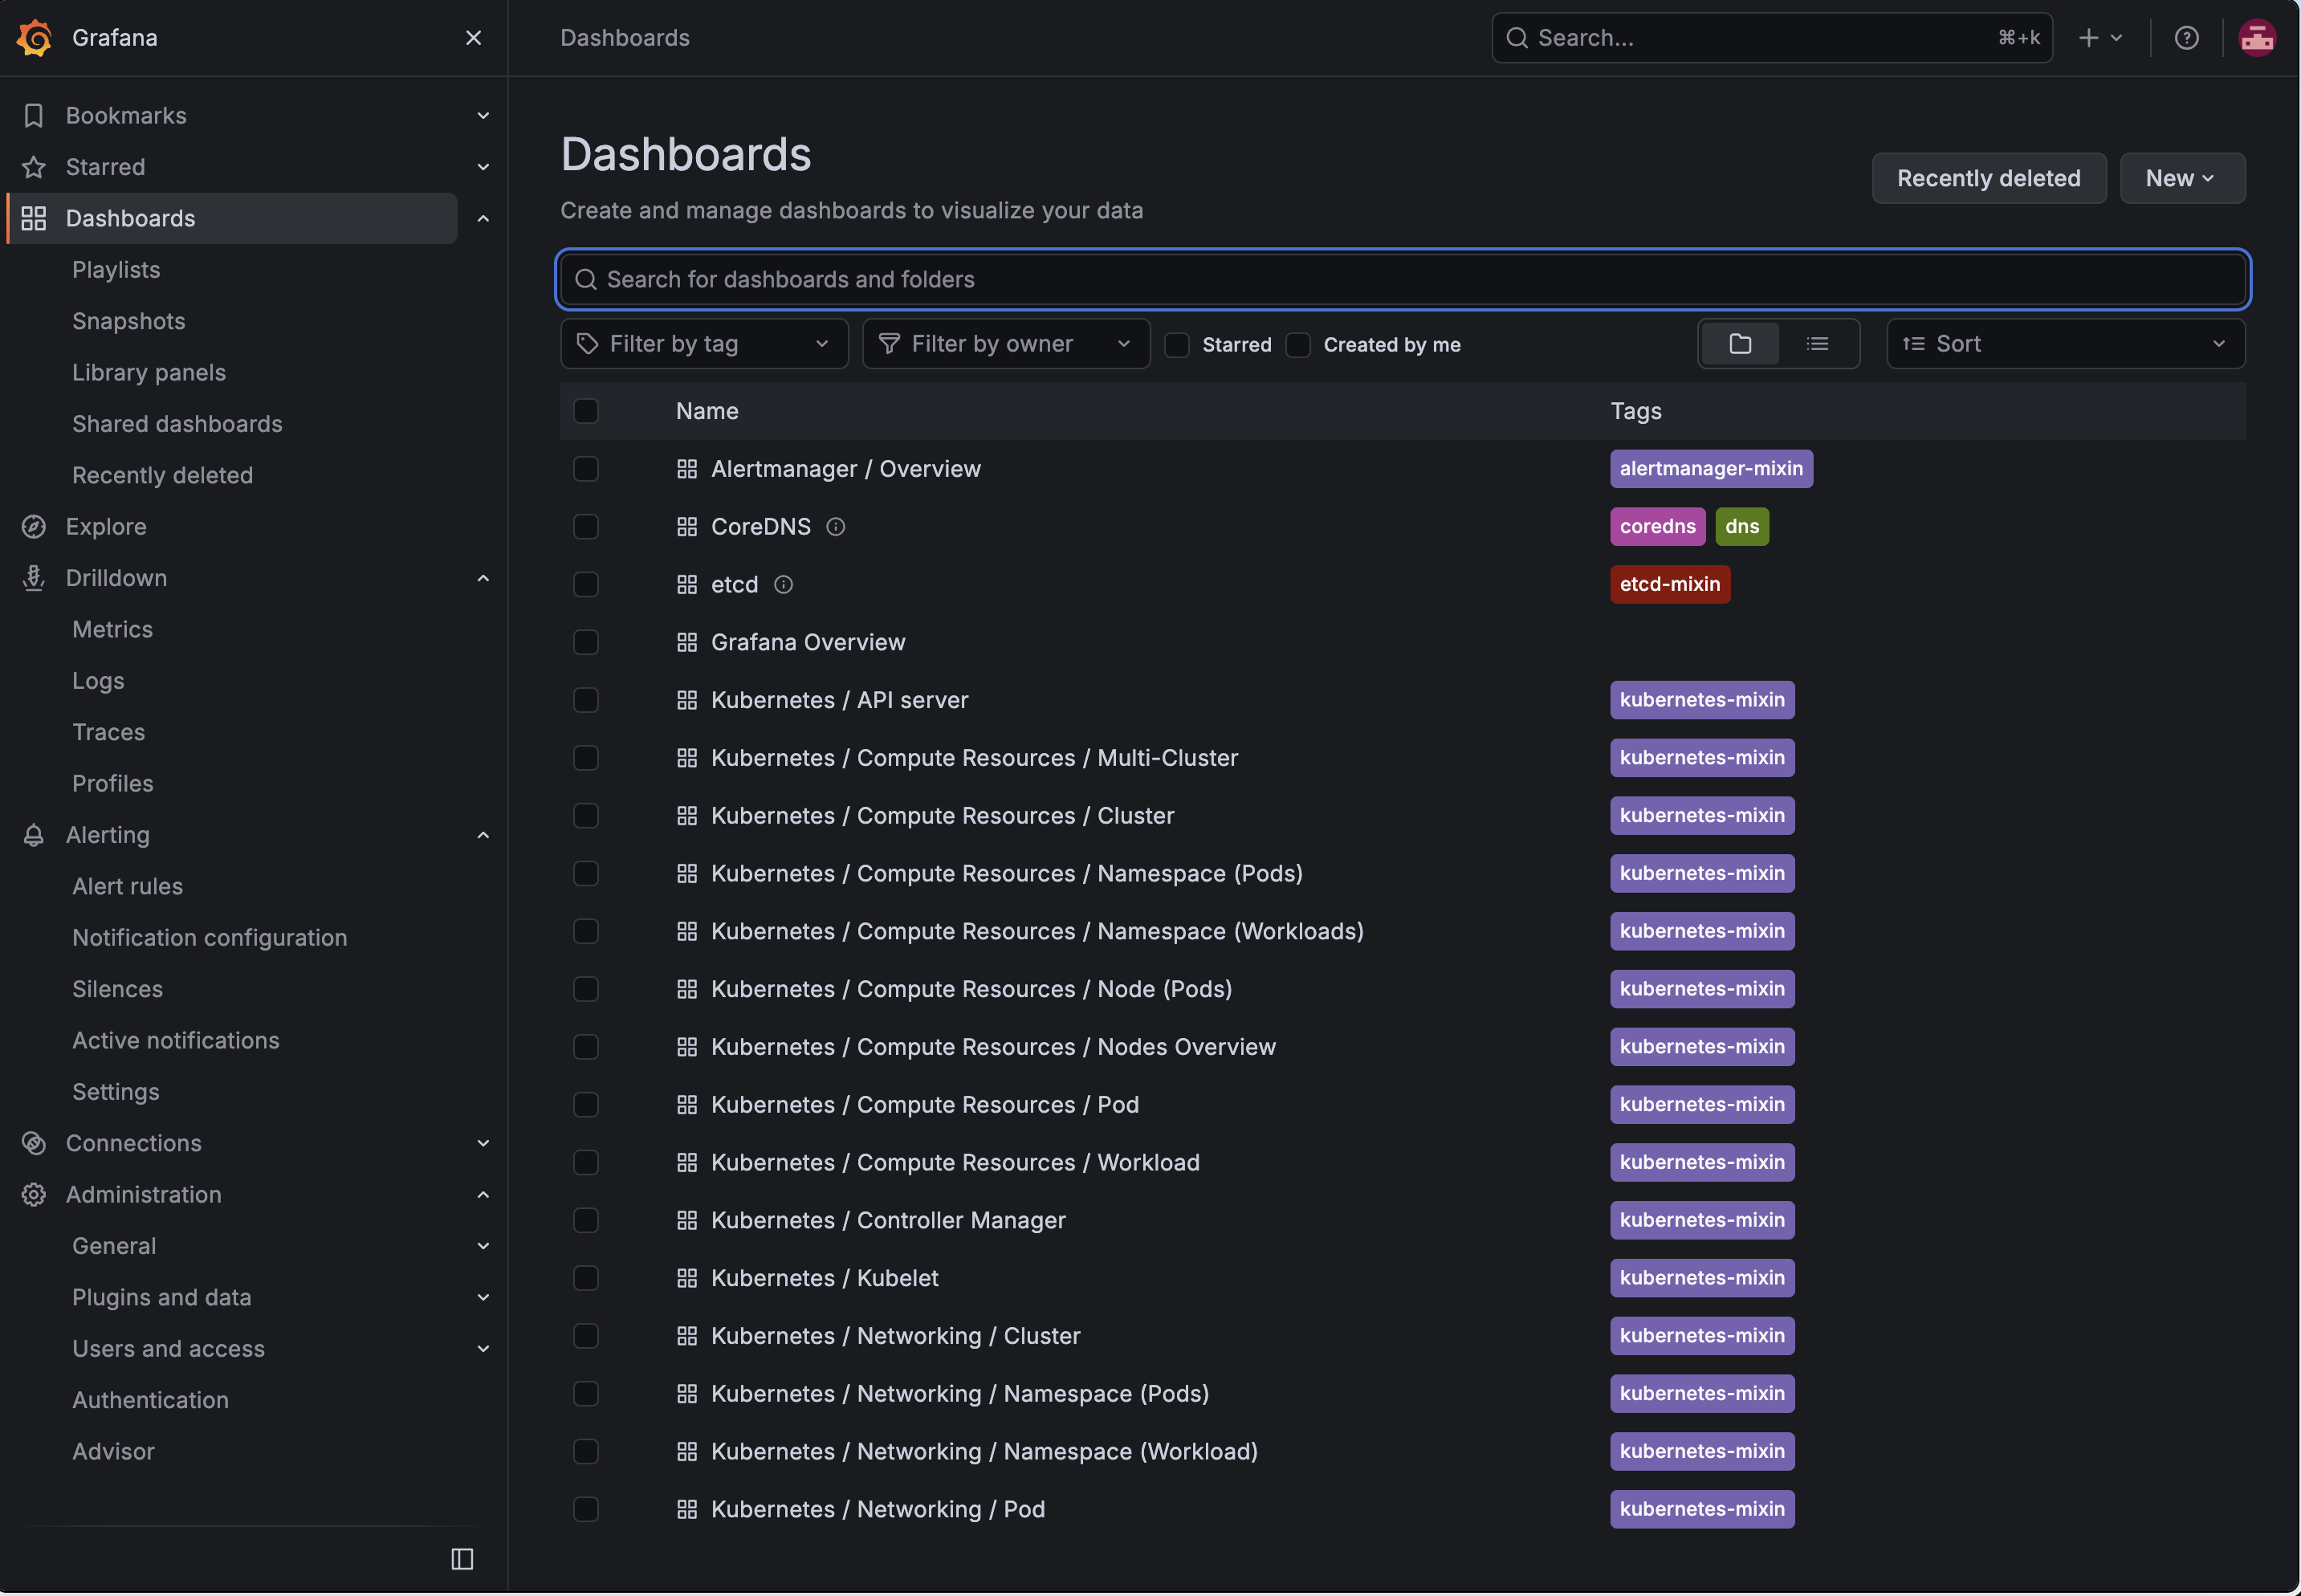Click the Administration gear icon
This screenshot has height=1596, width=2301.
pos(34,1194)
